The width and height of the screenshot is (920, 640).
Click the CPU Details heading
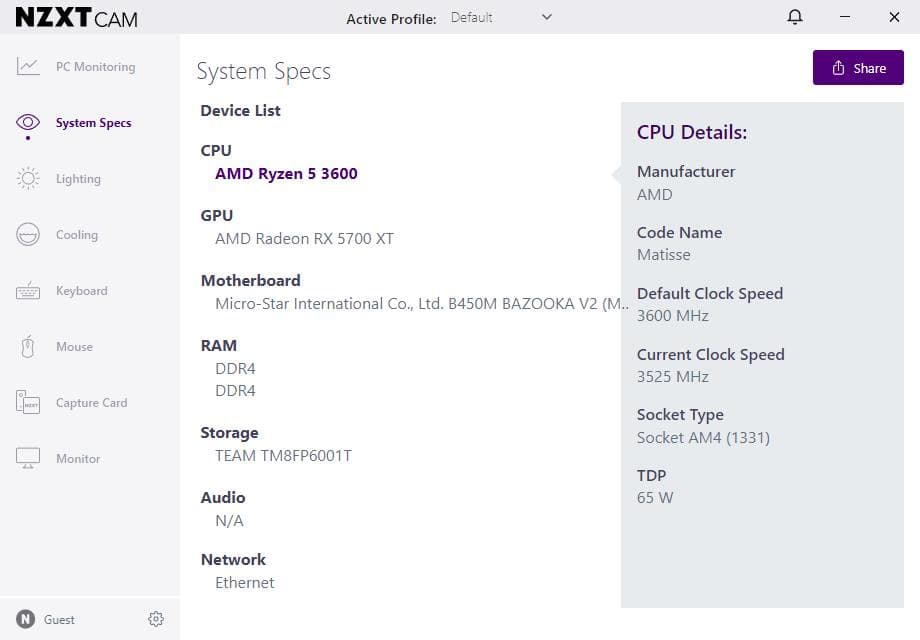click(x=692, y=132)
